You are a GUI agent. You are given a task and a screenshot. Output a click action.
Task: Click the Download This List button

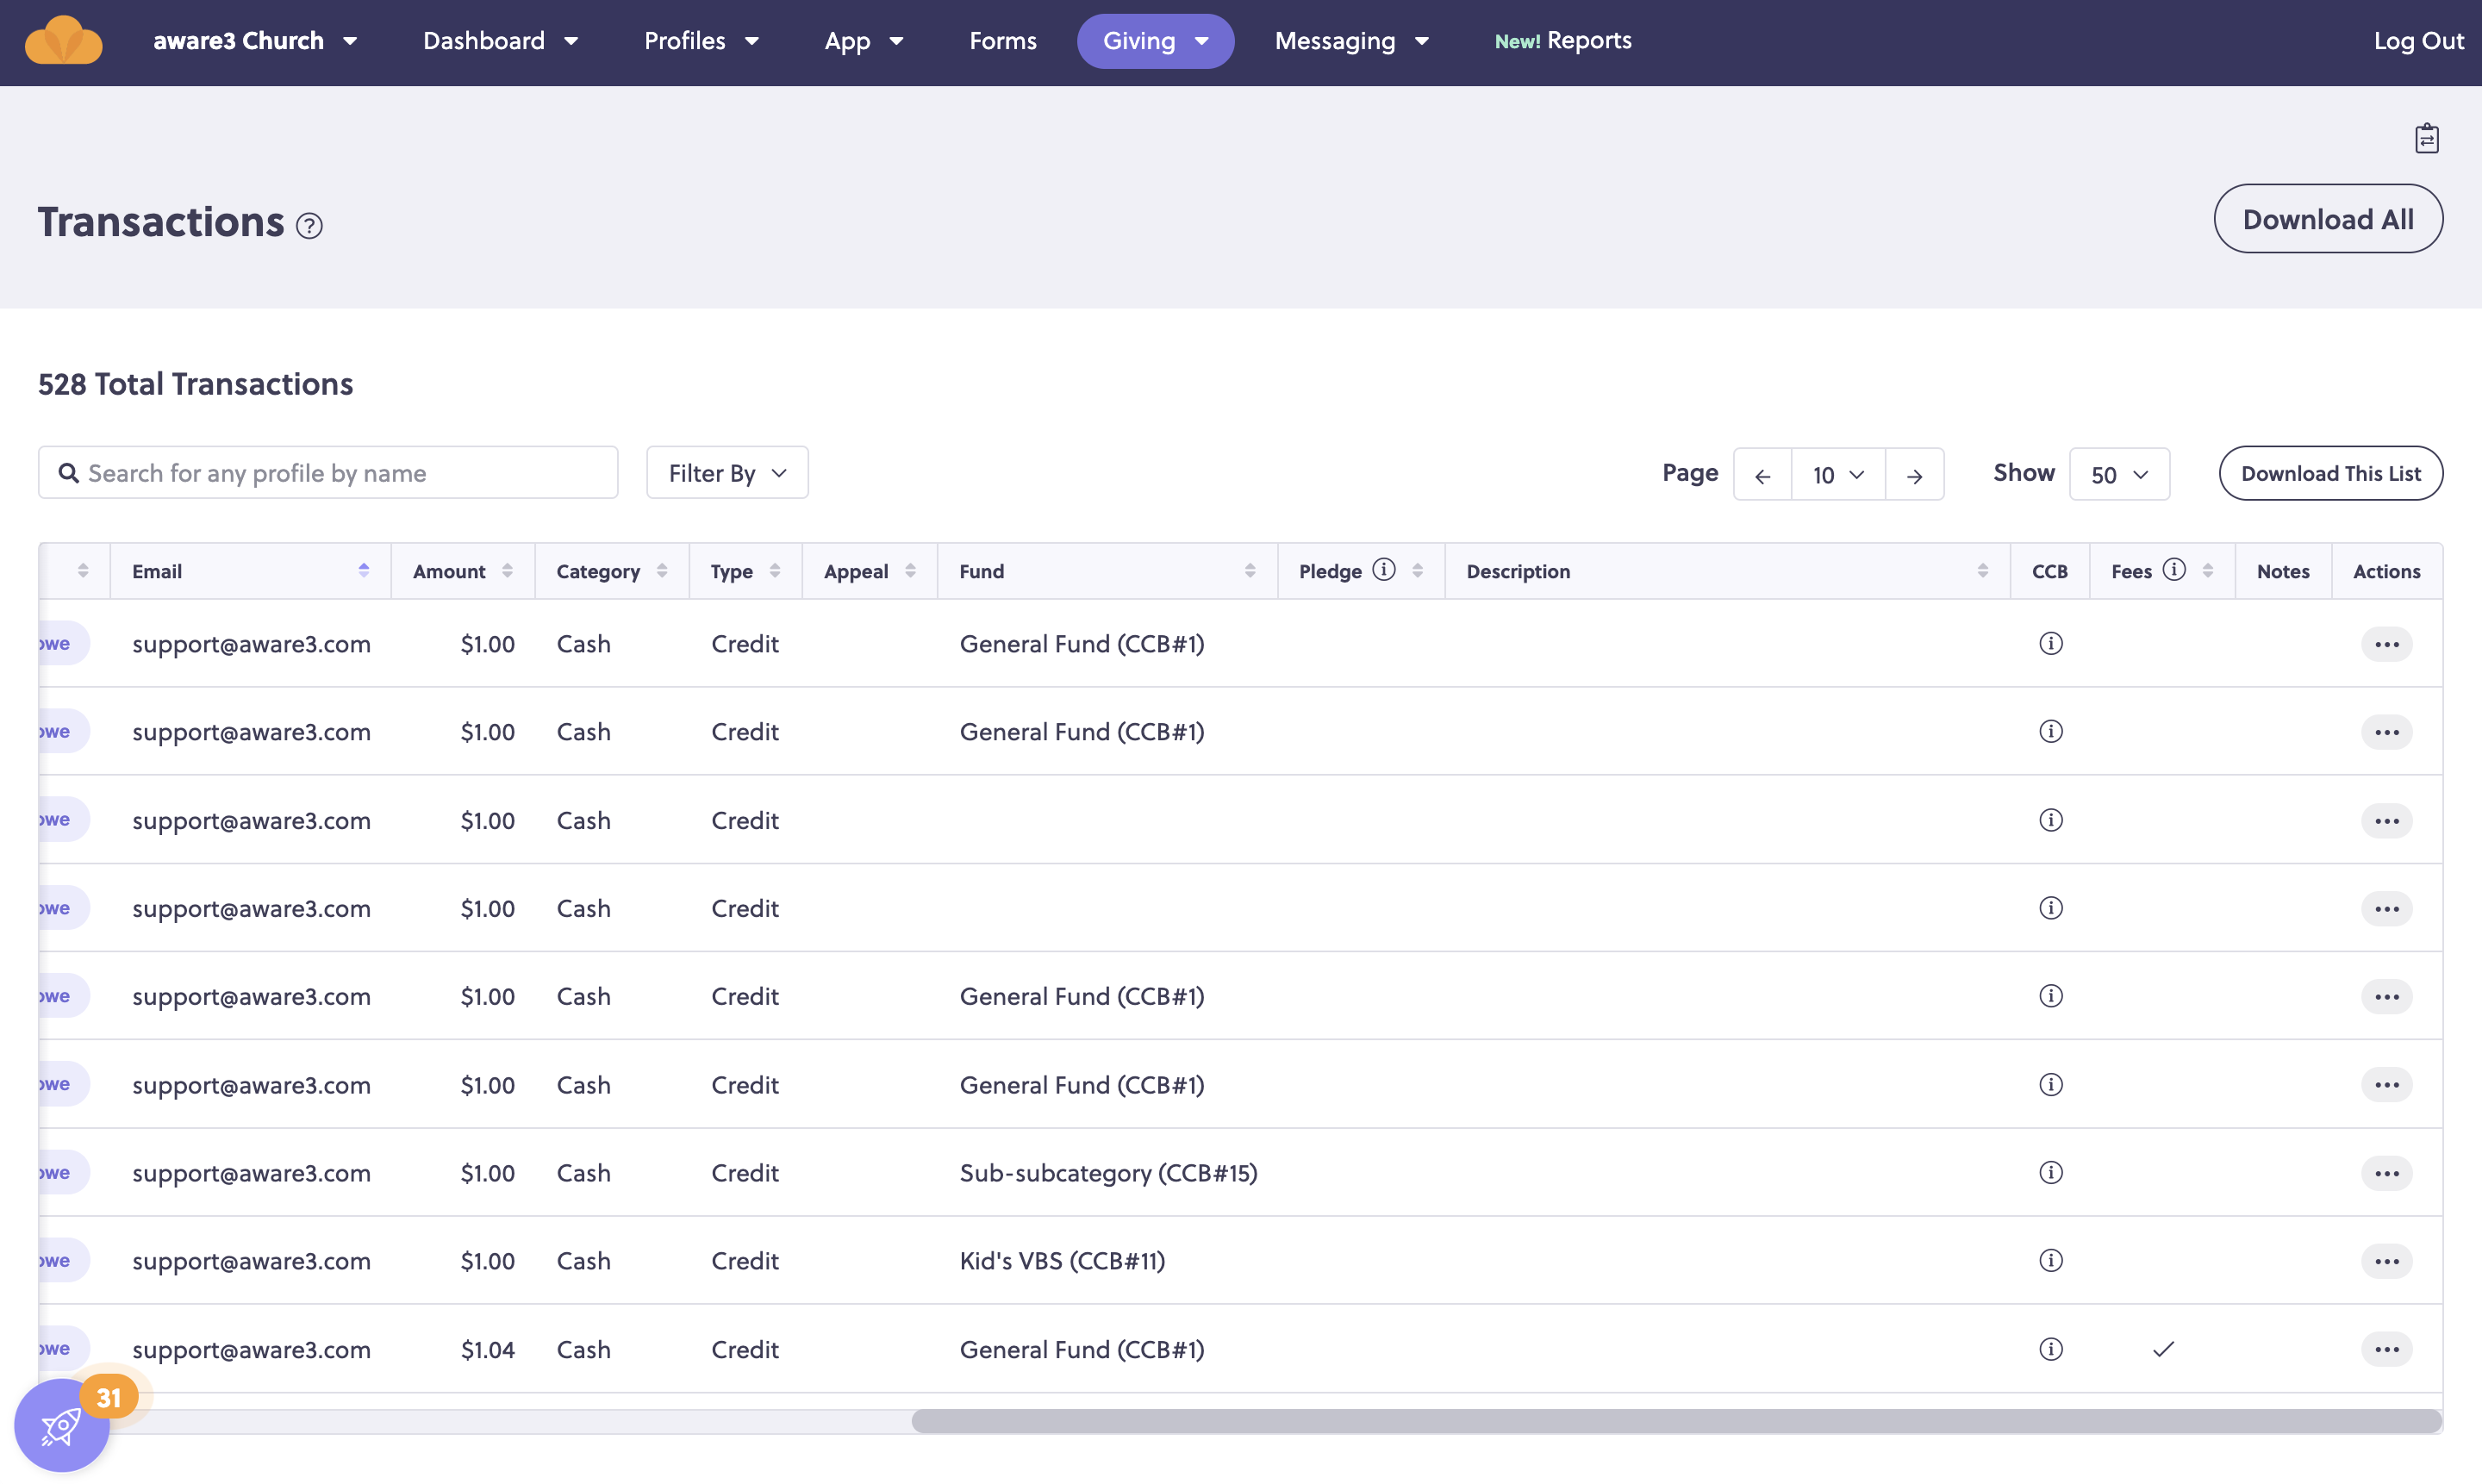pos(2331,473)
